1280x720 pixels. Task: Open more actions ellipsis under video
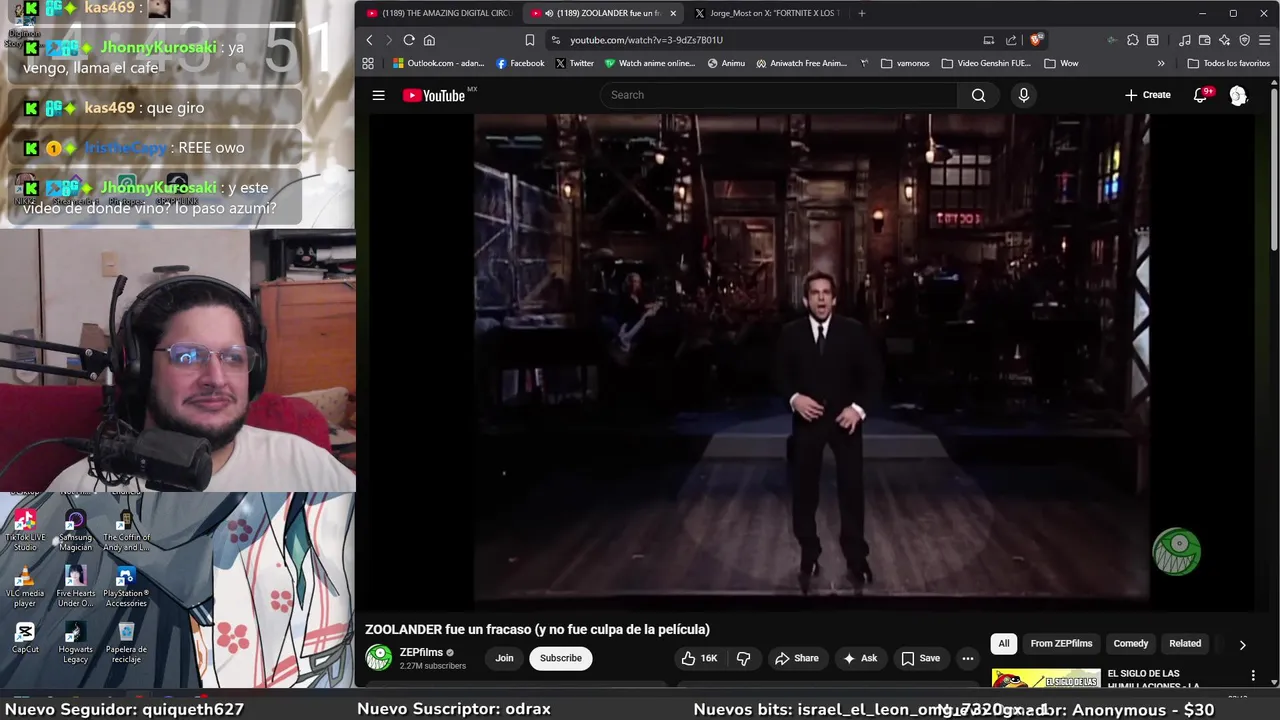click(x=967, y=658)
